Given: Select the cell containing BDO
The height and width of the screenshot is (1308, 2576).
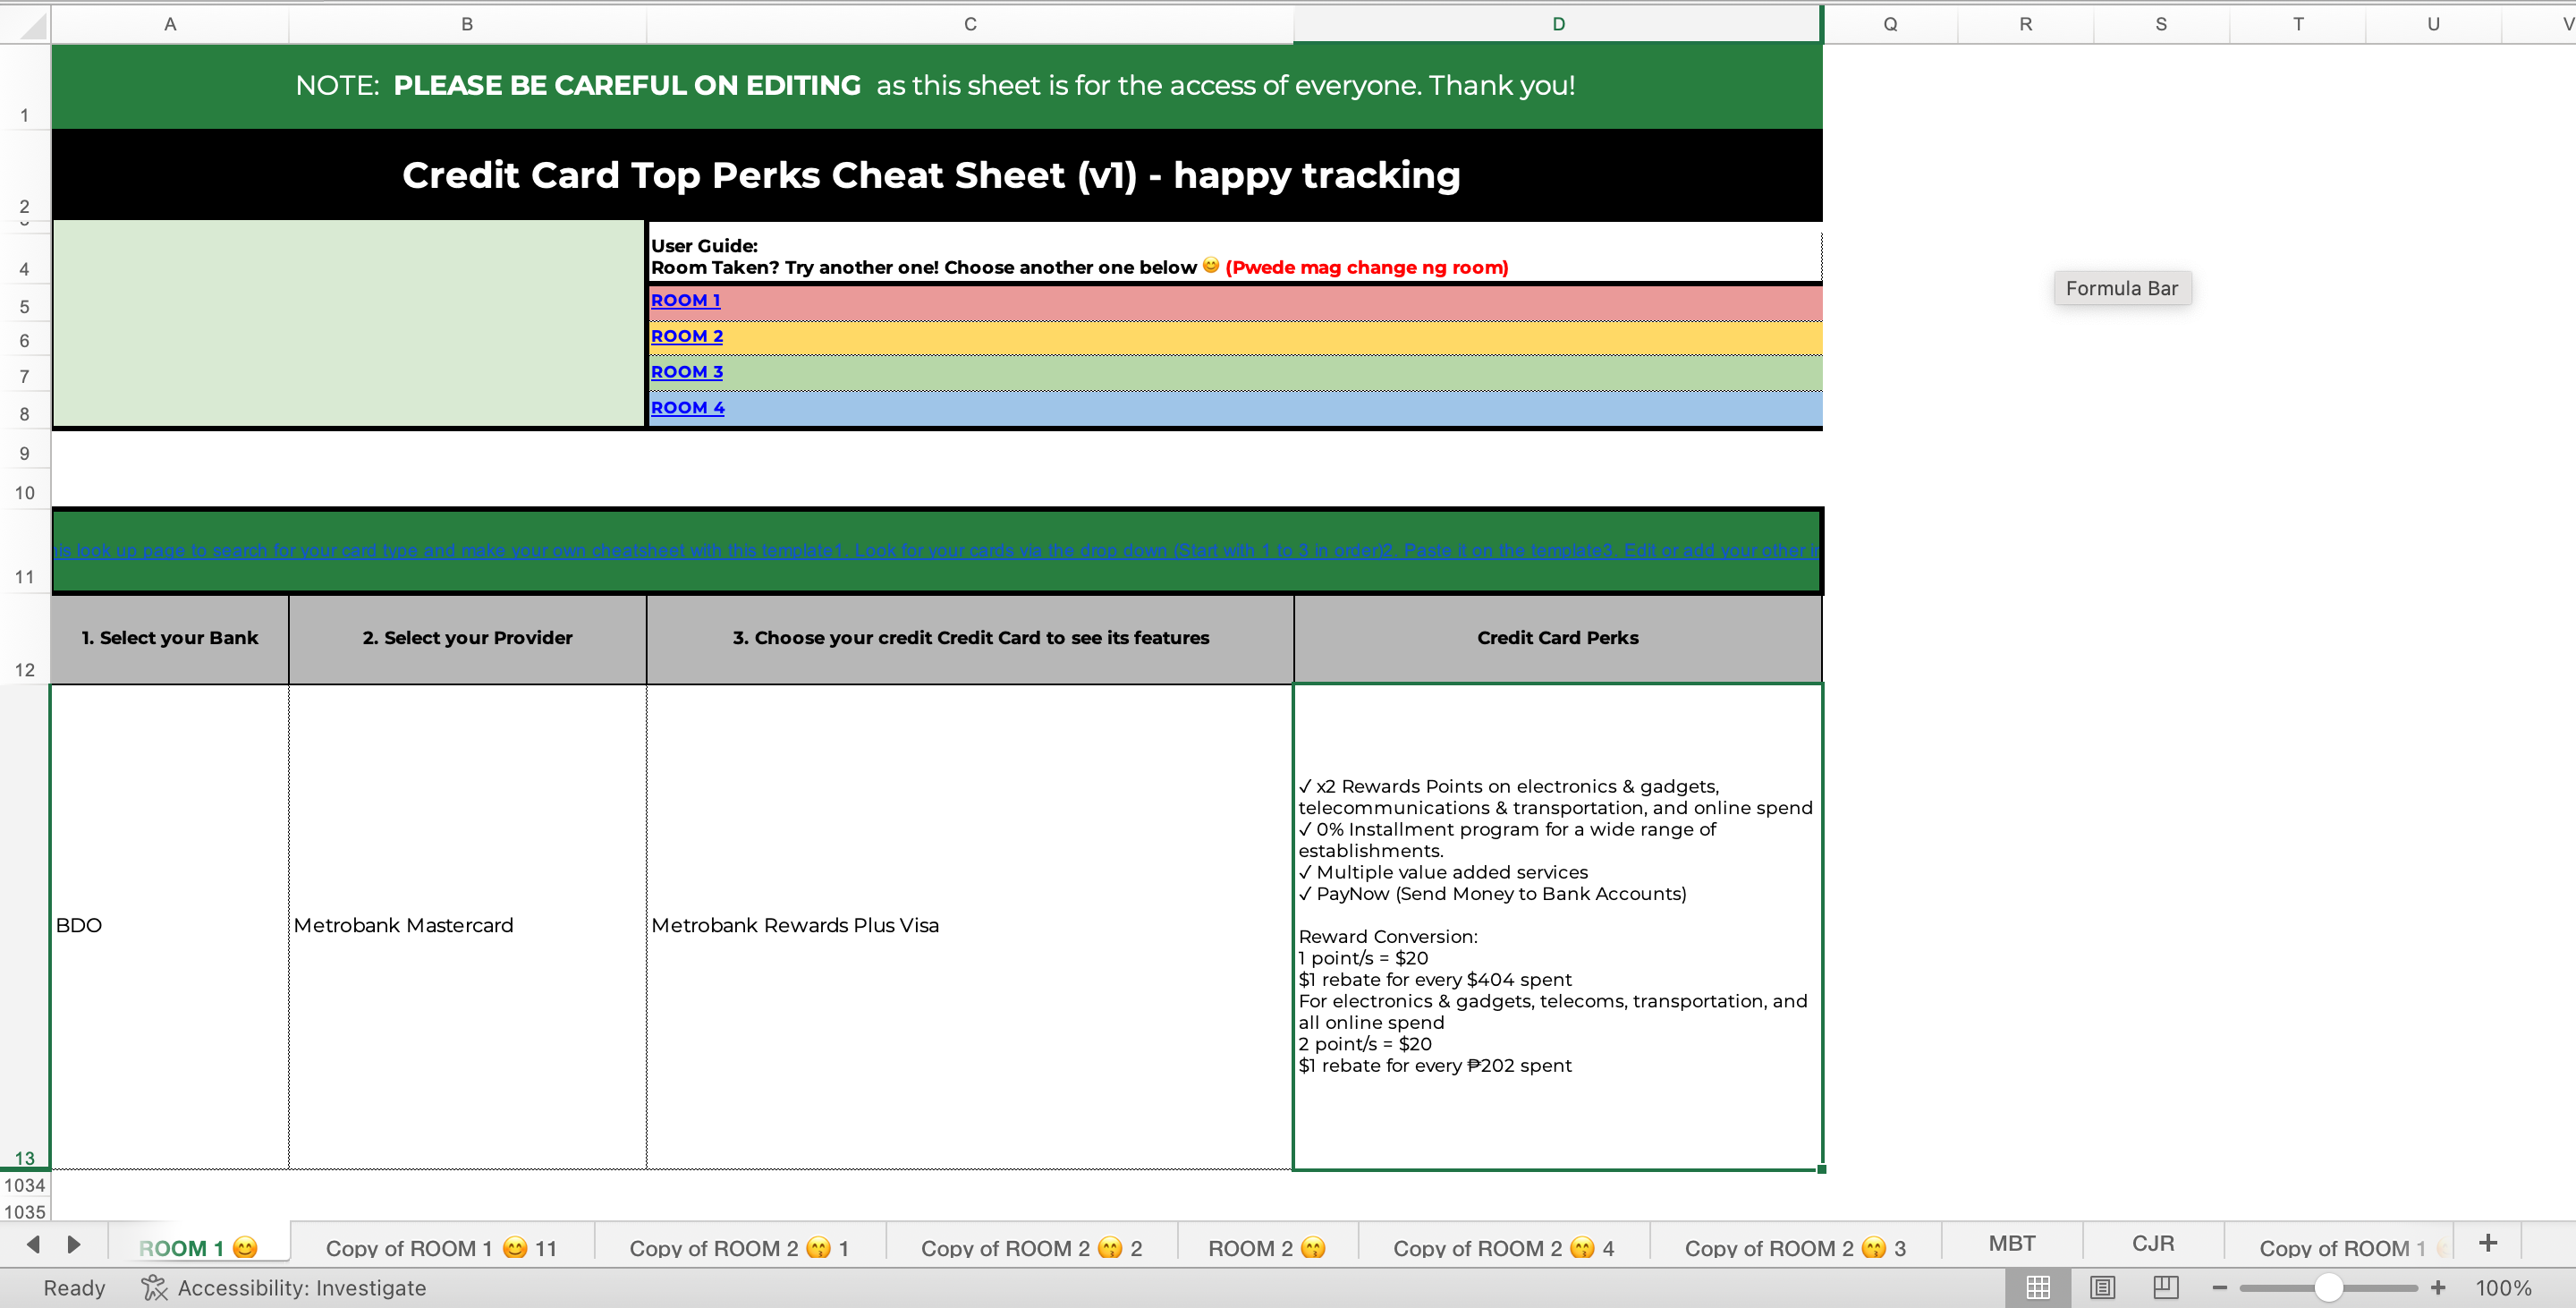Looking at the screenshot, I should click(168, 925).
